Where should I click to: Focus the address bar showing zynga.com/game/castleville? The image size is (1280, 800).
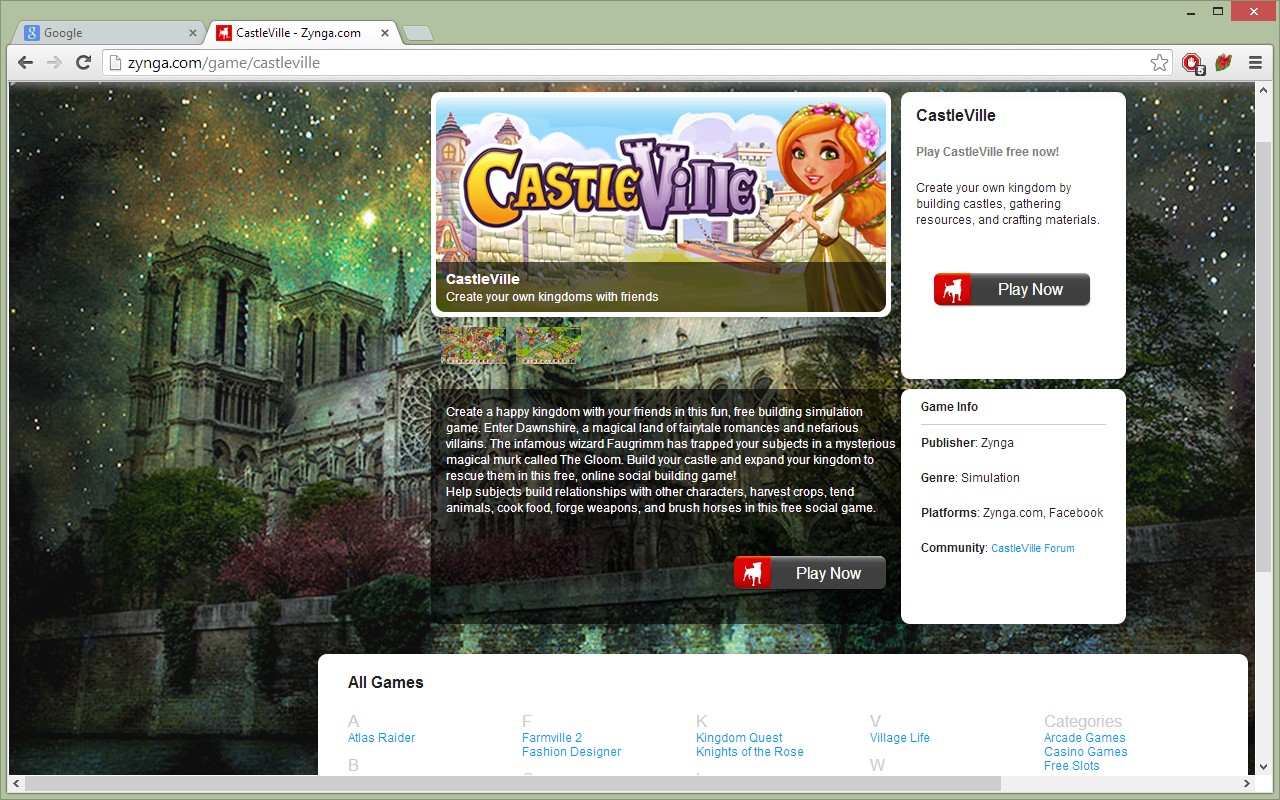[x=635, y=63]
